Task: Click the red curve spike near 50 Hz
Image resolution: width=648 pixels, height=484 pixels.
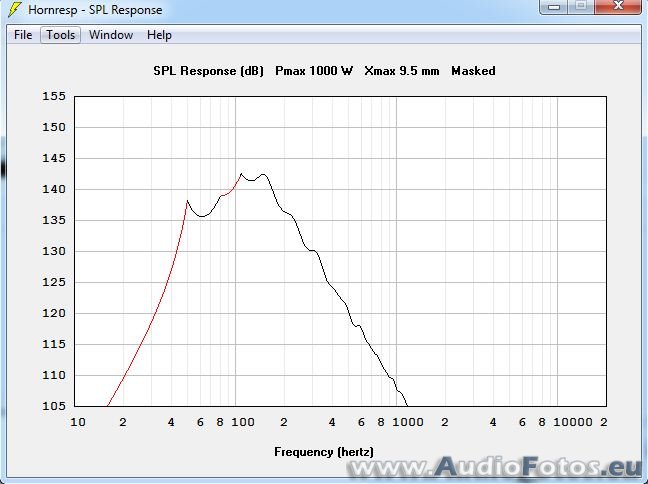Action: (187, 201)
